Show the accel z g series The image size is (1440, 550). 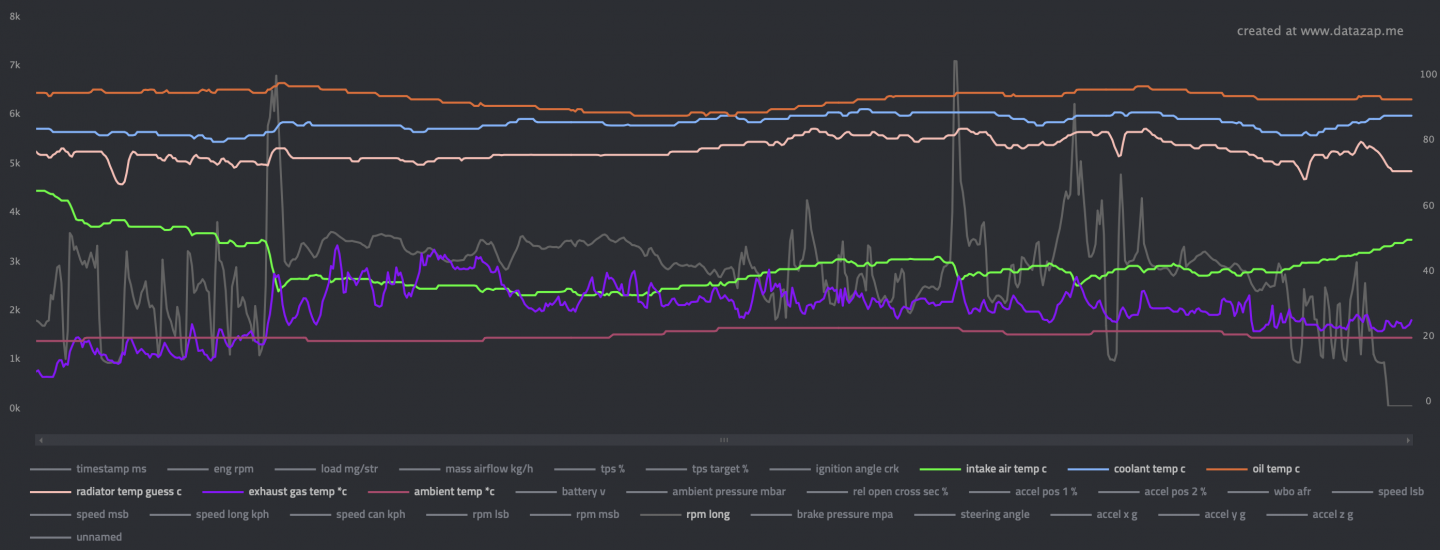[1311, 514]
